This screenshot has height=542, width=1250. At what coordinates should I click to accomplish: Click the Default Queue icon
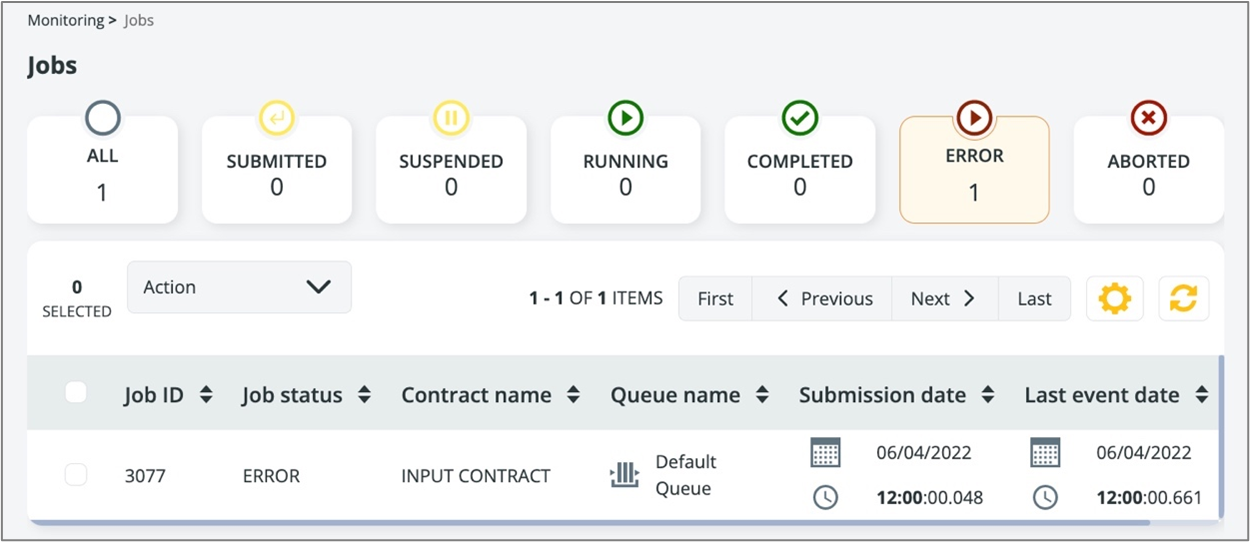tap(624, 475)
